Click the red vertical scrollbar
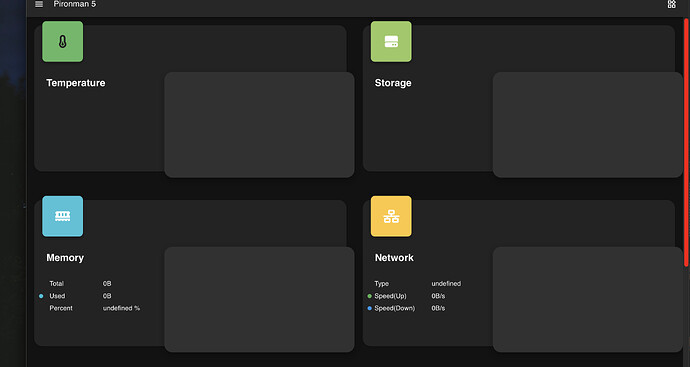This screenshot has height=367, width=690. 686,142
